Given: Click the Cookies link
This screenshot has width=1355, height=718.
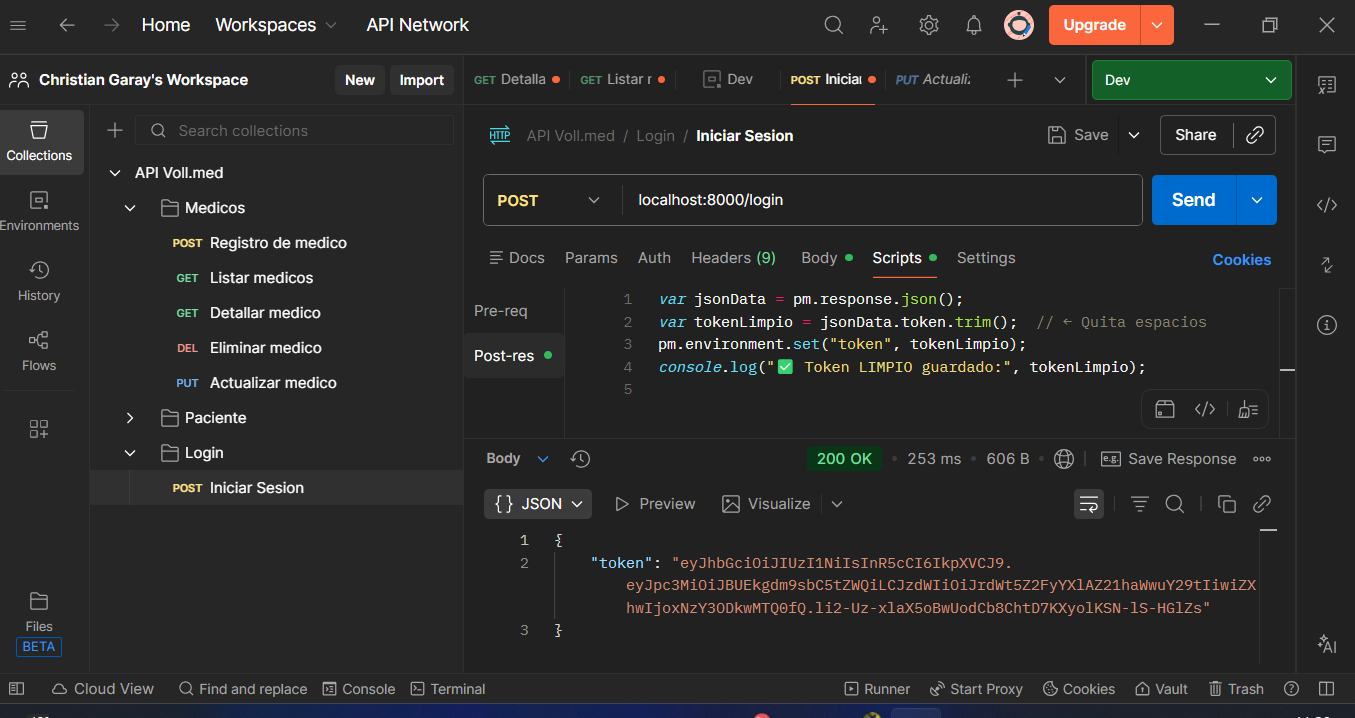Looking at the screenshot, I should pyautogui.click(x=1241, y=259).
